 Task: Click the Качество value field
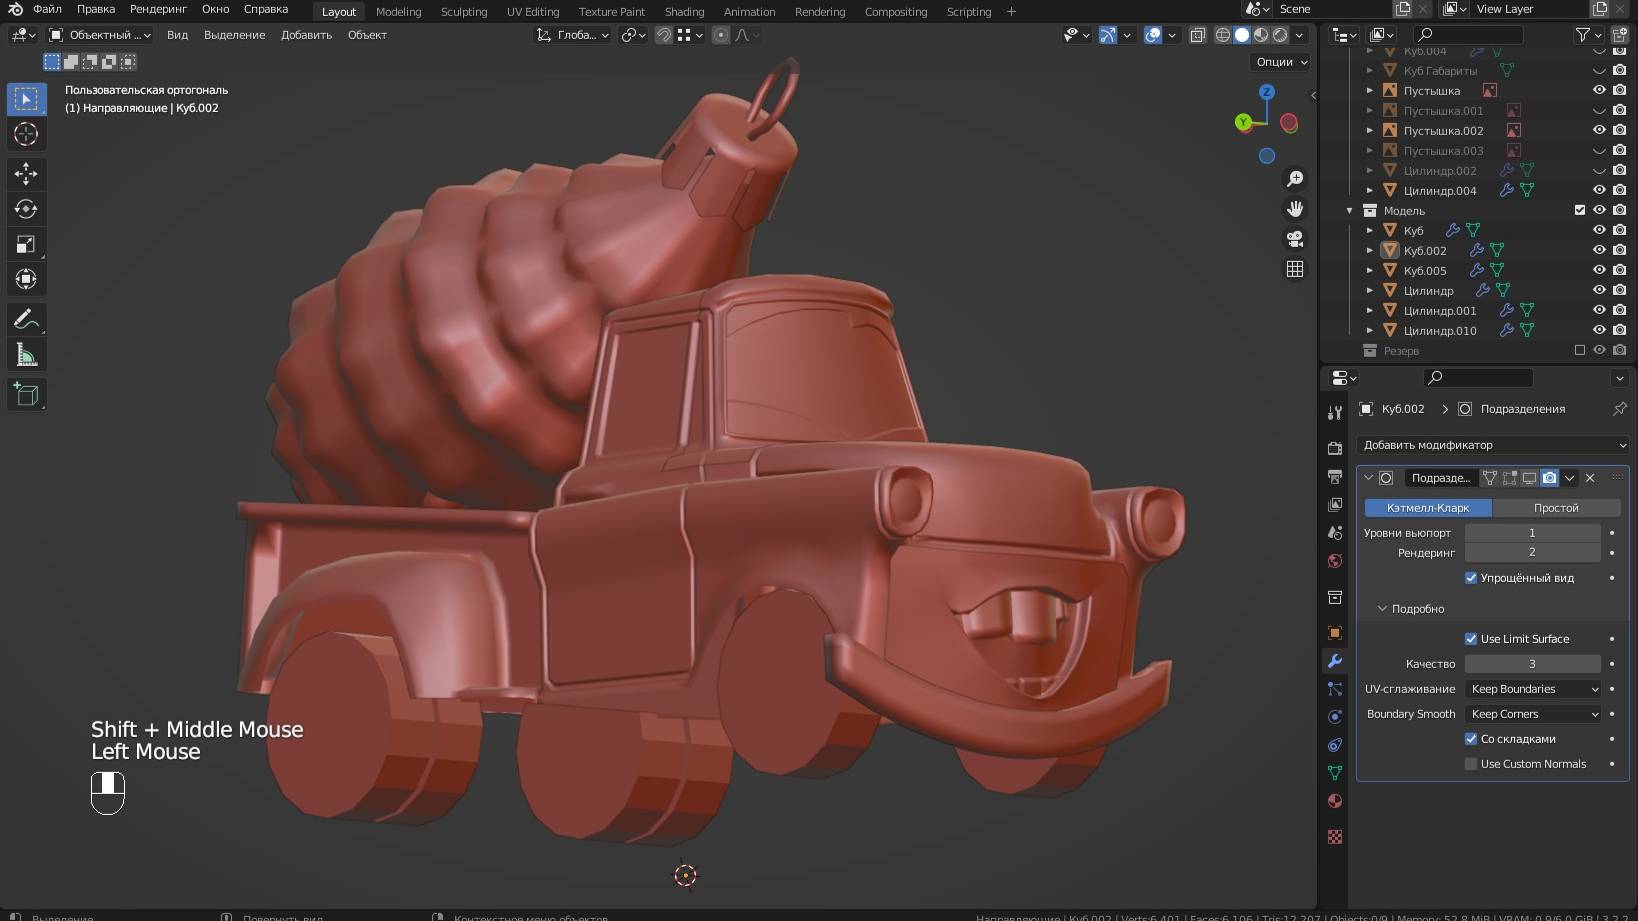(x=1533, y=664)
